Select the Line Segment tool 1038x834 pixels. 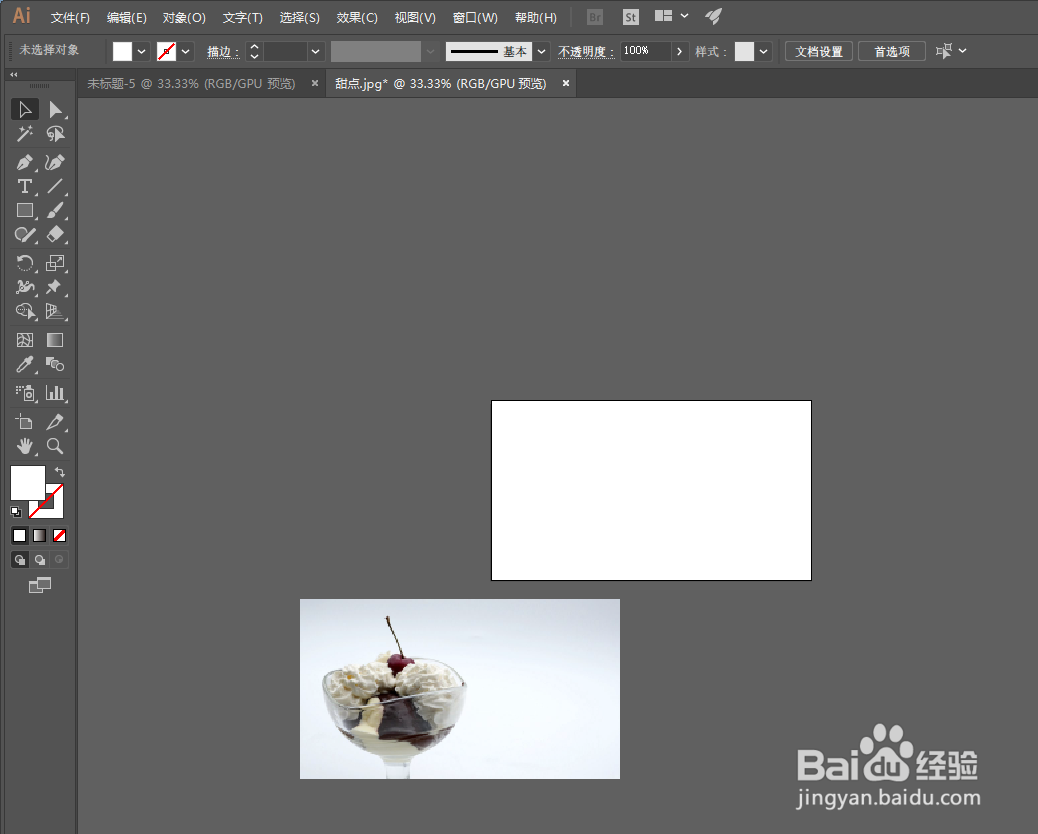tap(56, 186)
